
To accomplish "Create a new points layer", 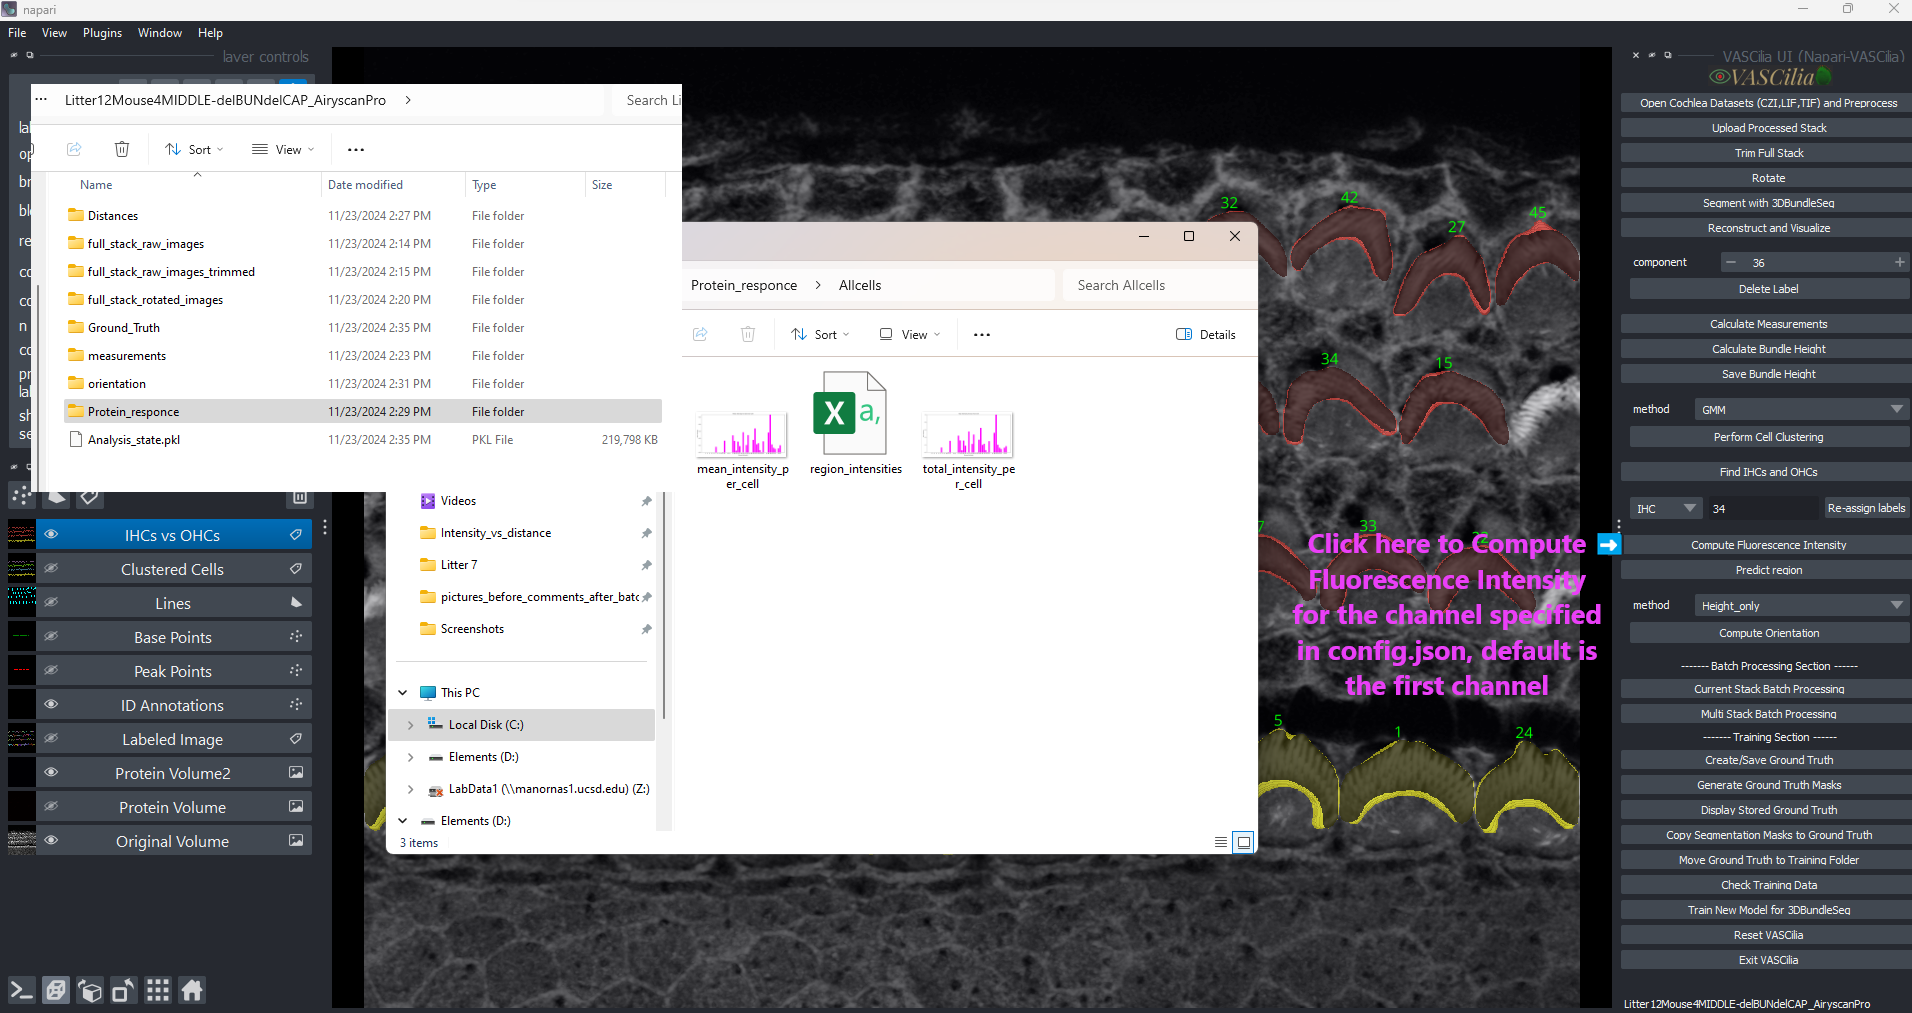I will (x=22, y=496).
